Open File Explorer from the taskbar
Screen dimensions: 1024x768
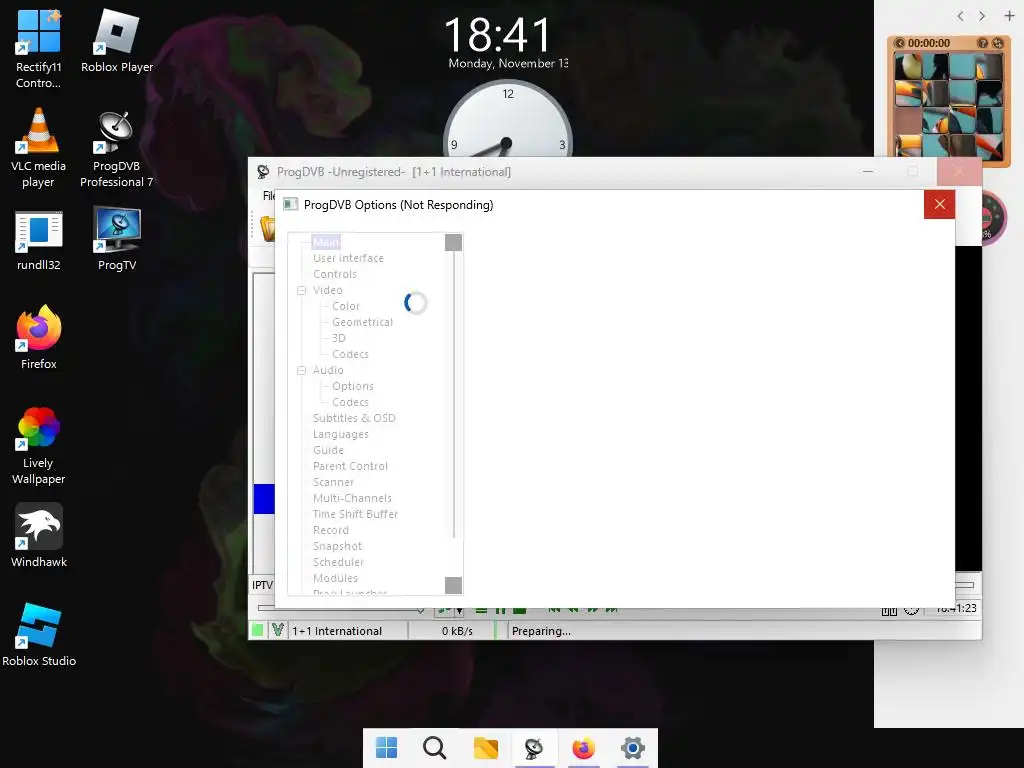pos(485,748)
